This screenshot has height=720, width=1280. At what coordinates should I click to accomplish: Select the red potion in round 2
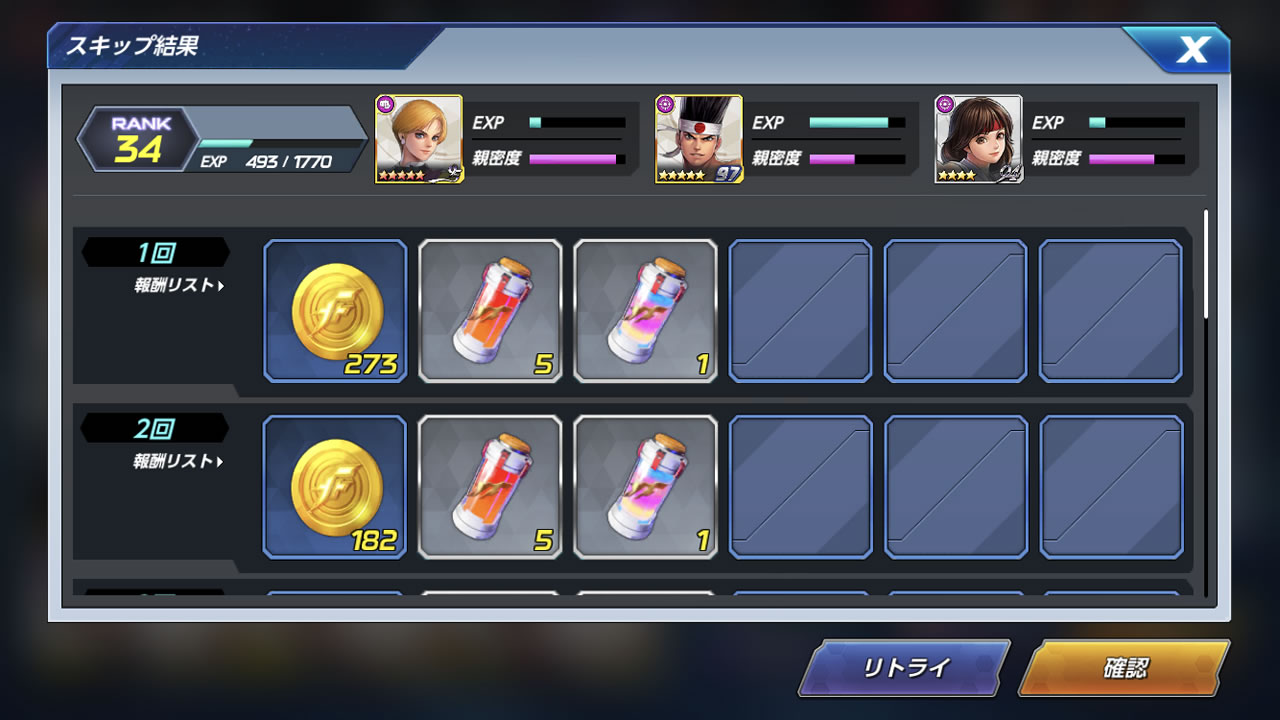490,487
